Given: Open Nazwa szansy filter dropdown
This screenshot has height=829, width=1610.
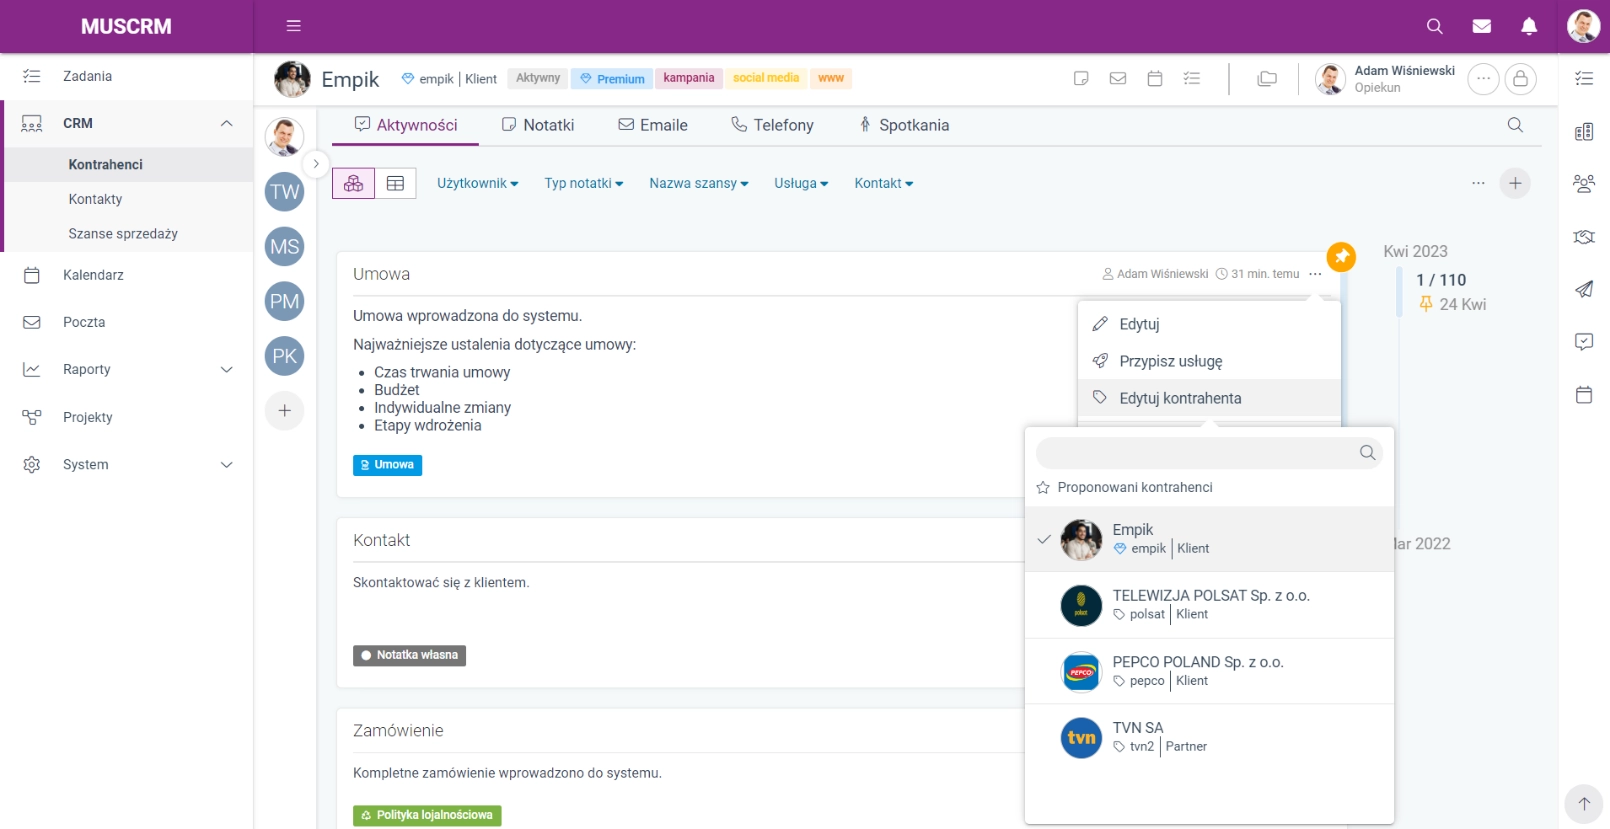Looking at the screenshot, I should click(699, 183).
